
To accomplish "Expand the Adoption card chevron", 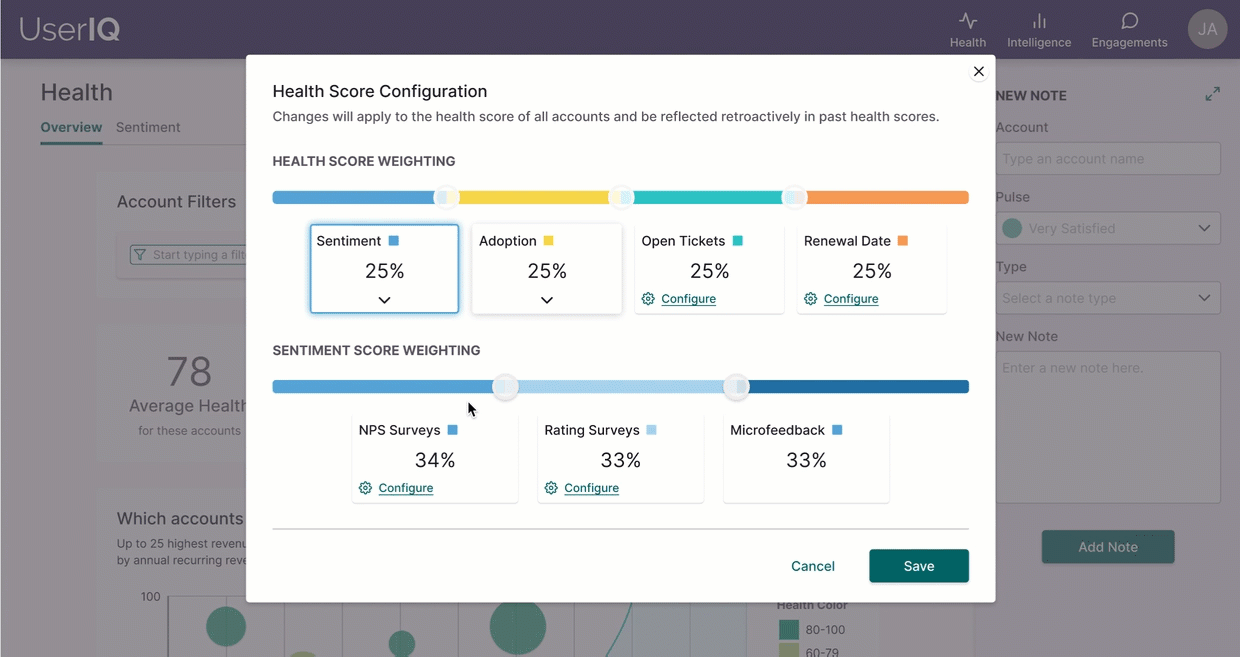I will pos(547,300).
